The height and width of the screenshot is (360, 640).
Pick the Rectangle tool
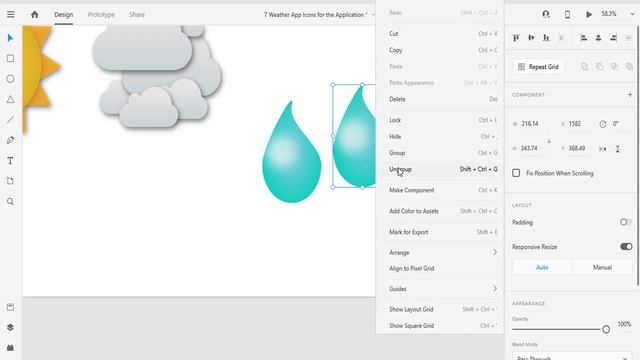point(11,58)
